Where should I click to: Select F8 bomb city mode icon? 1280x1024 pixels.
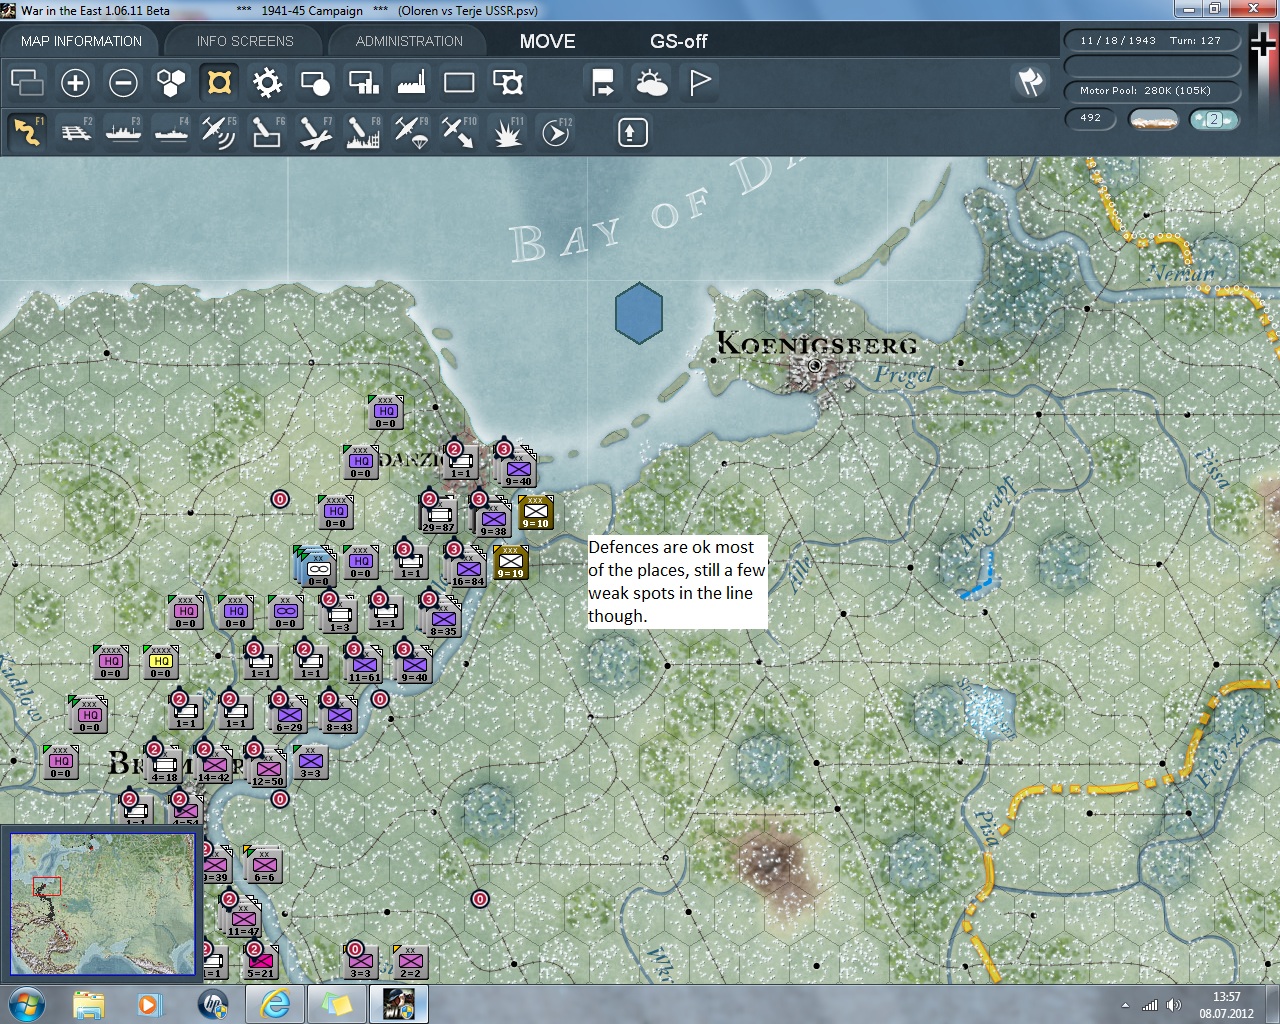coord(363,131)
